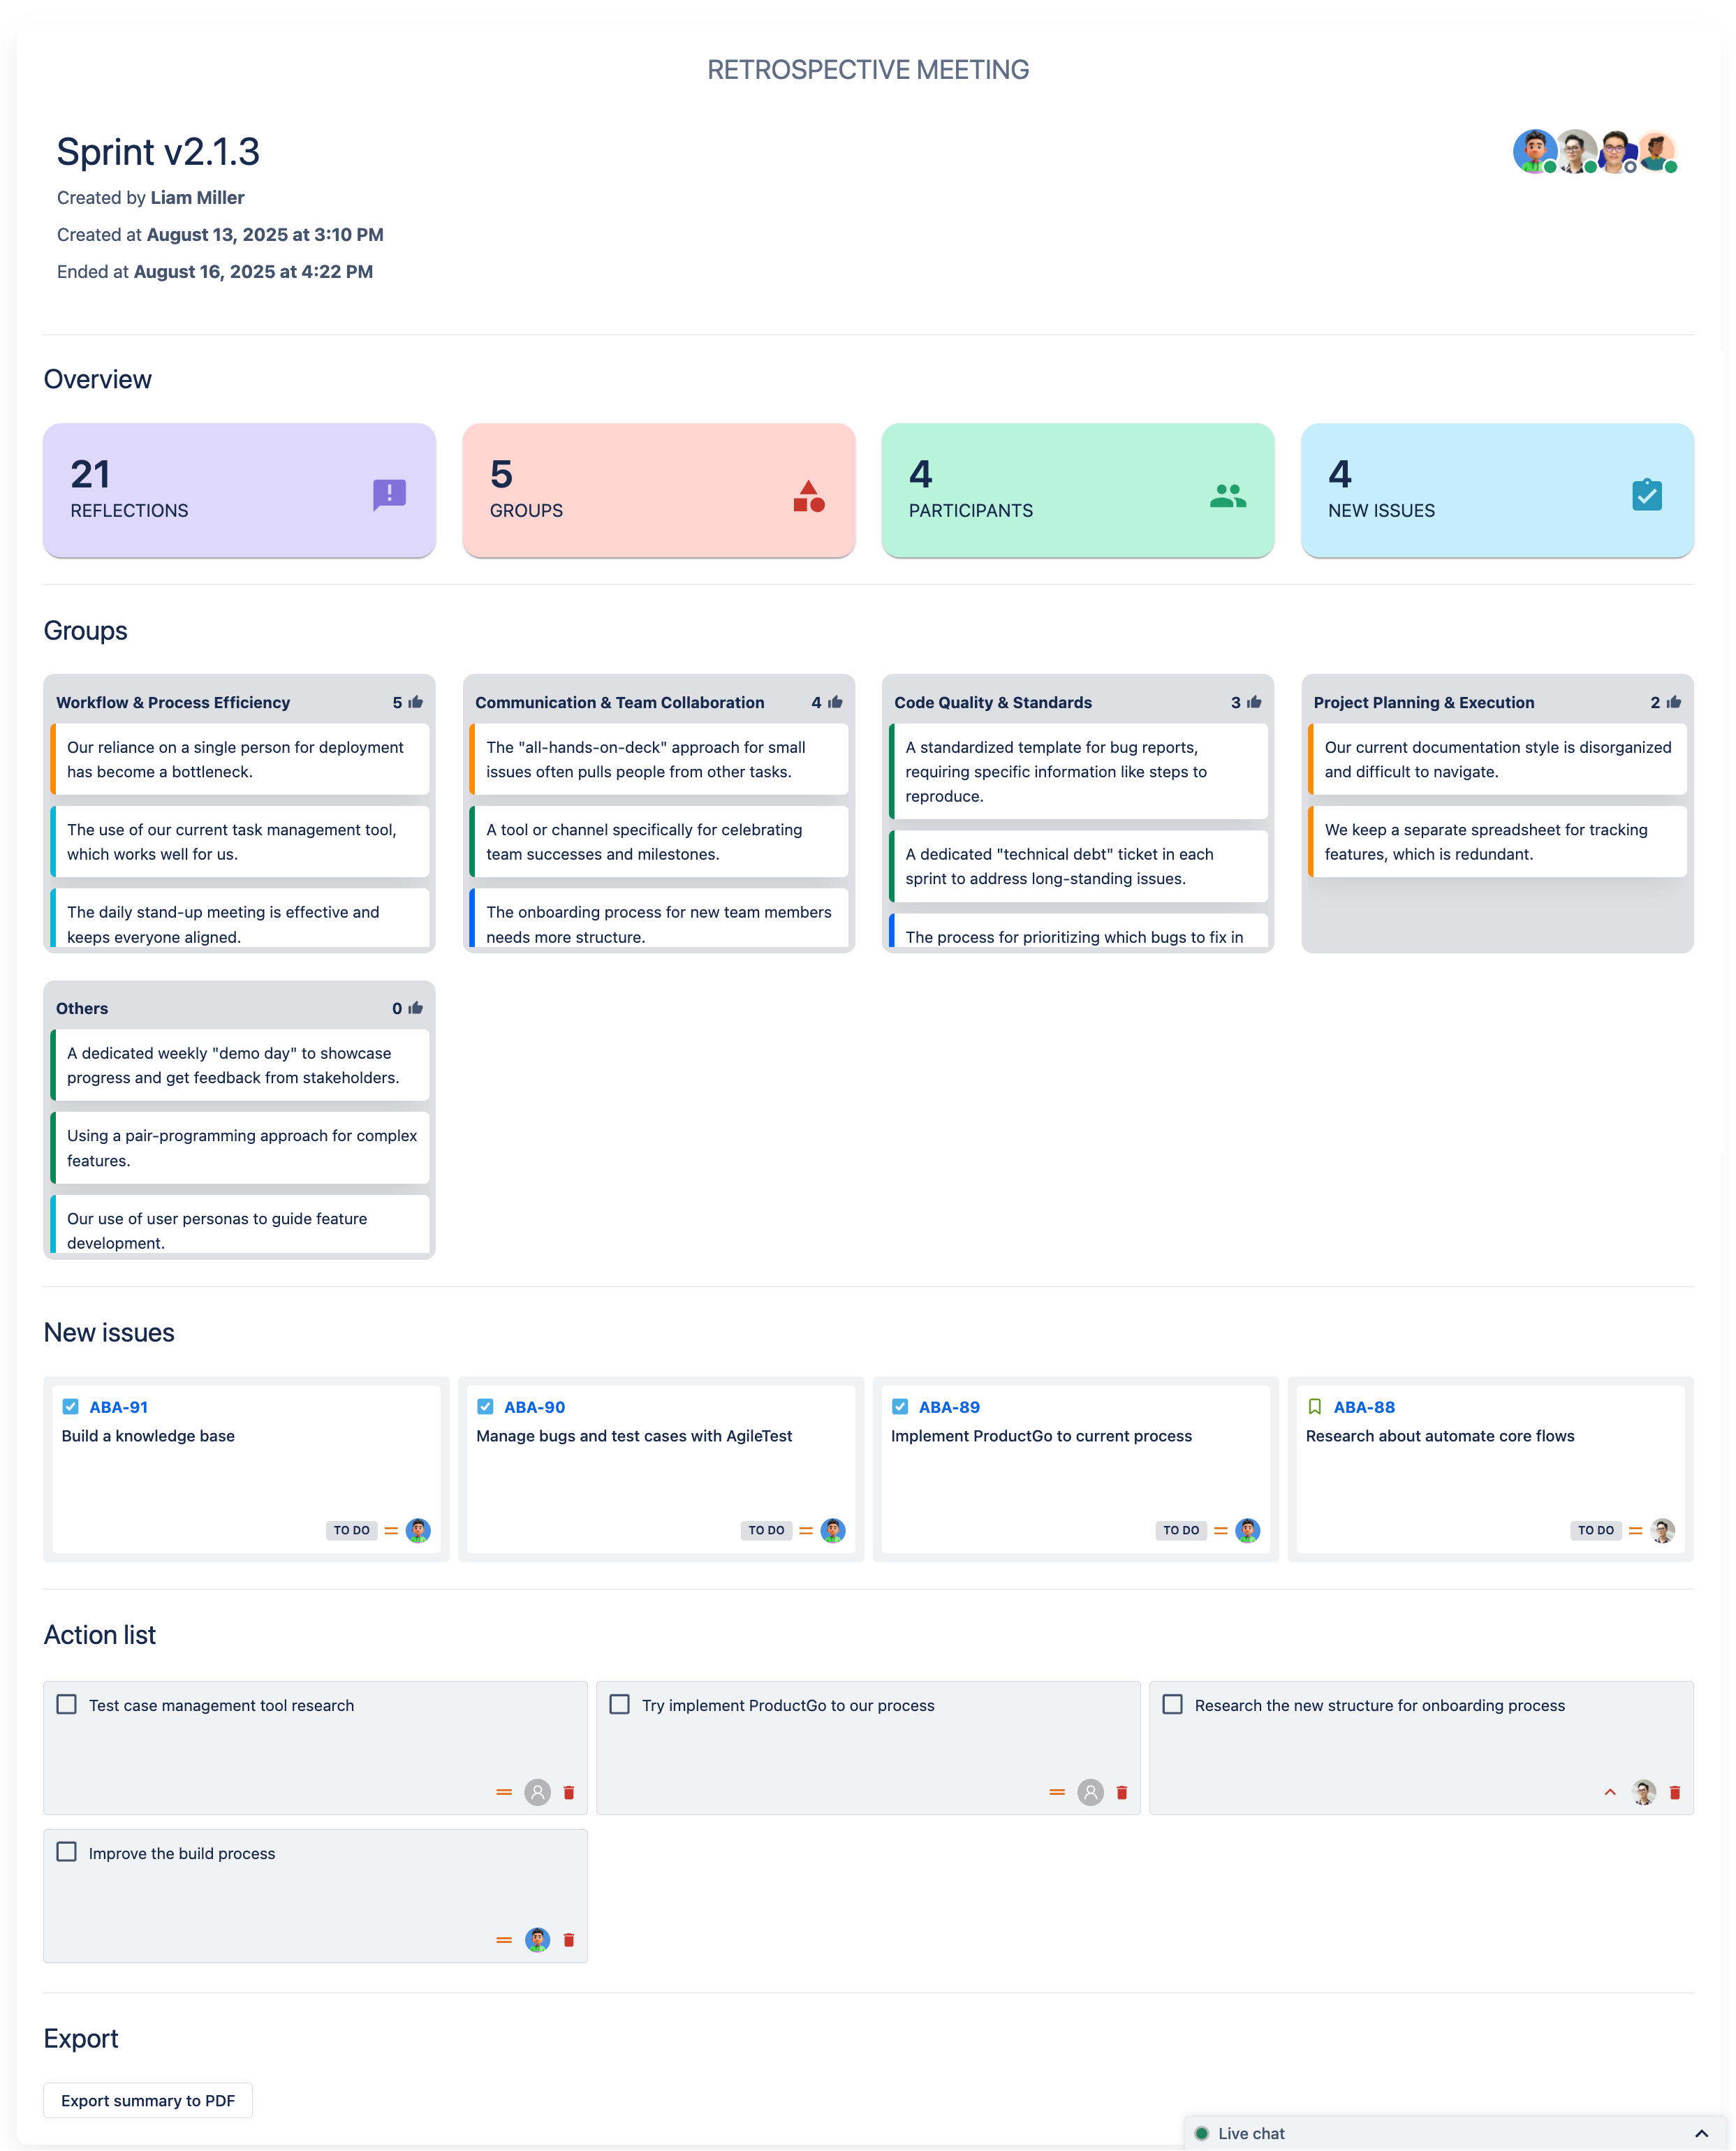The width and height of the screenshot is (1736, 2151).
Task: Open priority arrow on onboarding research action
Action: pos(1610,1792)
